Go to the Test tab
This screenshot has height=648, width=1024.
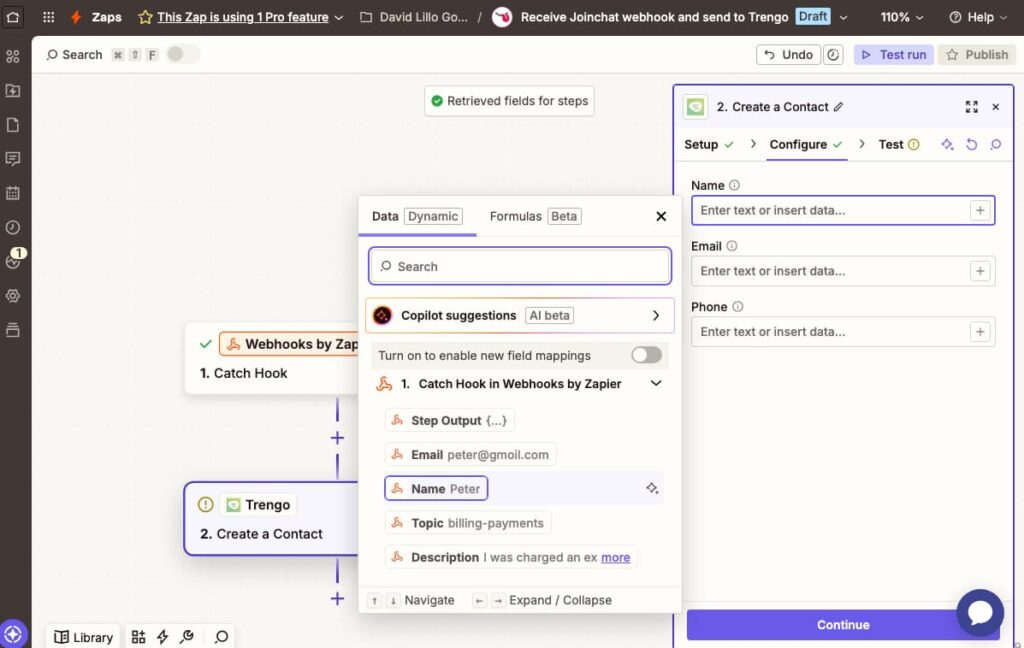(899, 144)
